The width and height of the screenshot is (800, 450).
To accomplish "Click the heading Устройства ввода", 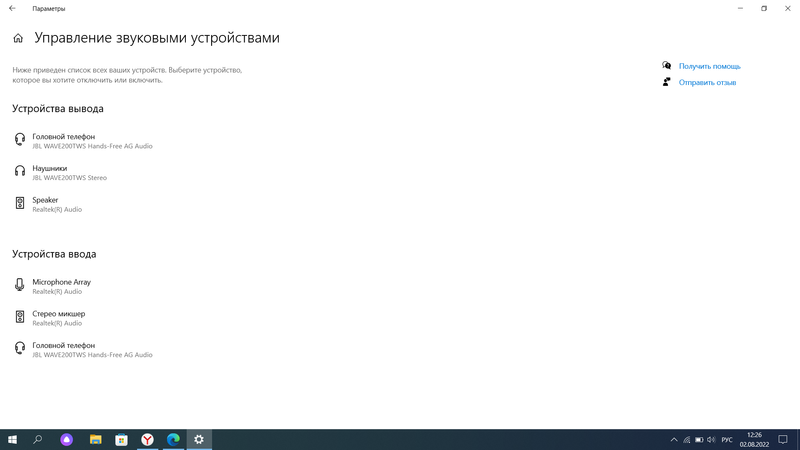I will click(54, 254).
